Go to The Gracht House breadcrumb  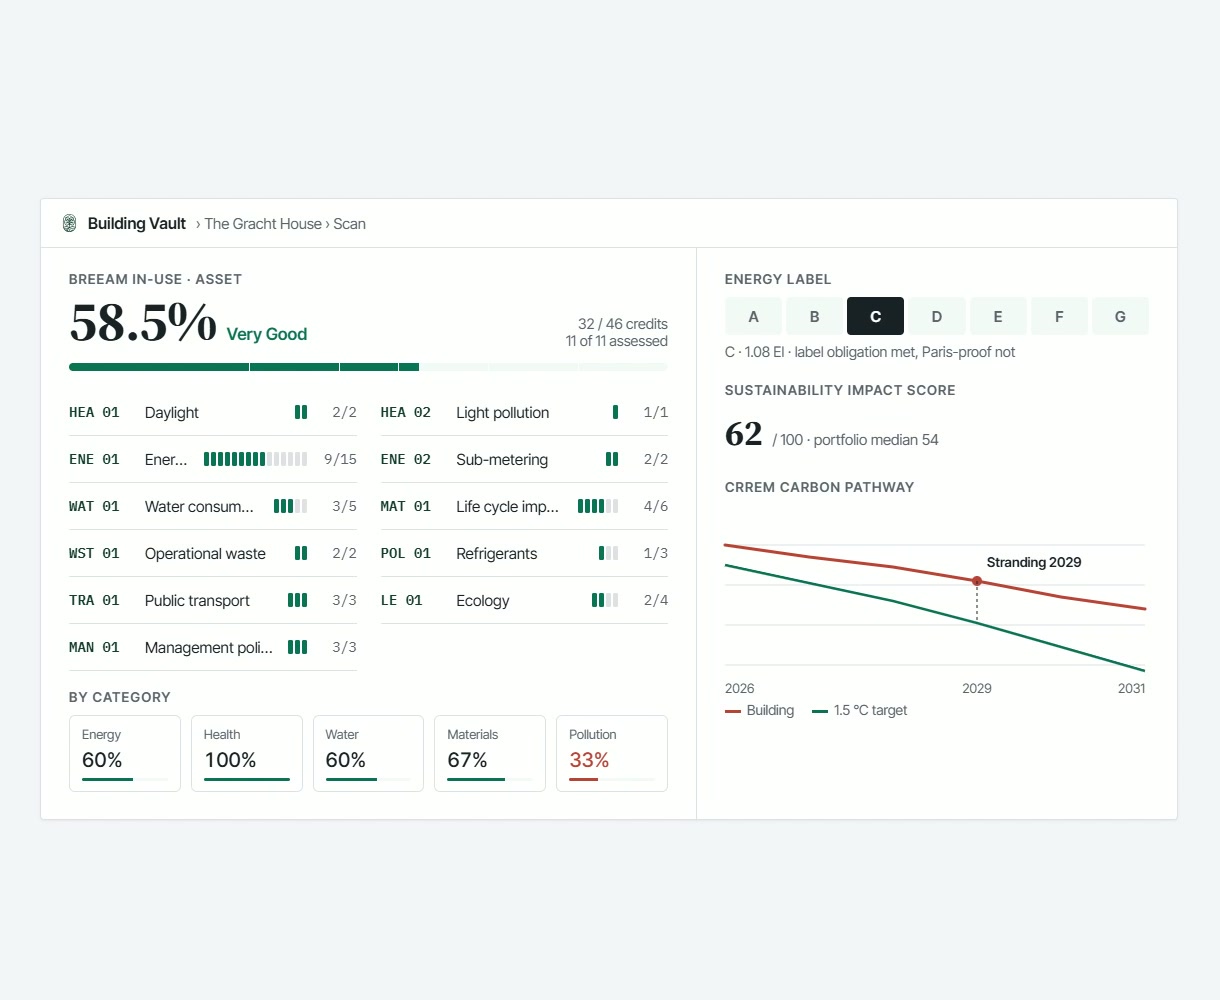pyautogui.click(x=263, y=224)
